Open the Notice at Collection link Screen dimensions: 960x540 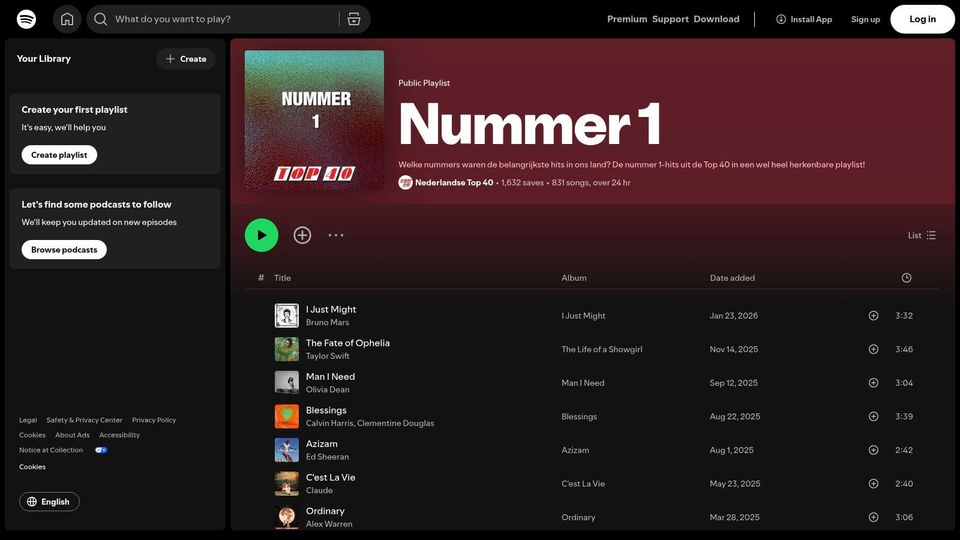(x=51, y=450)
